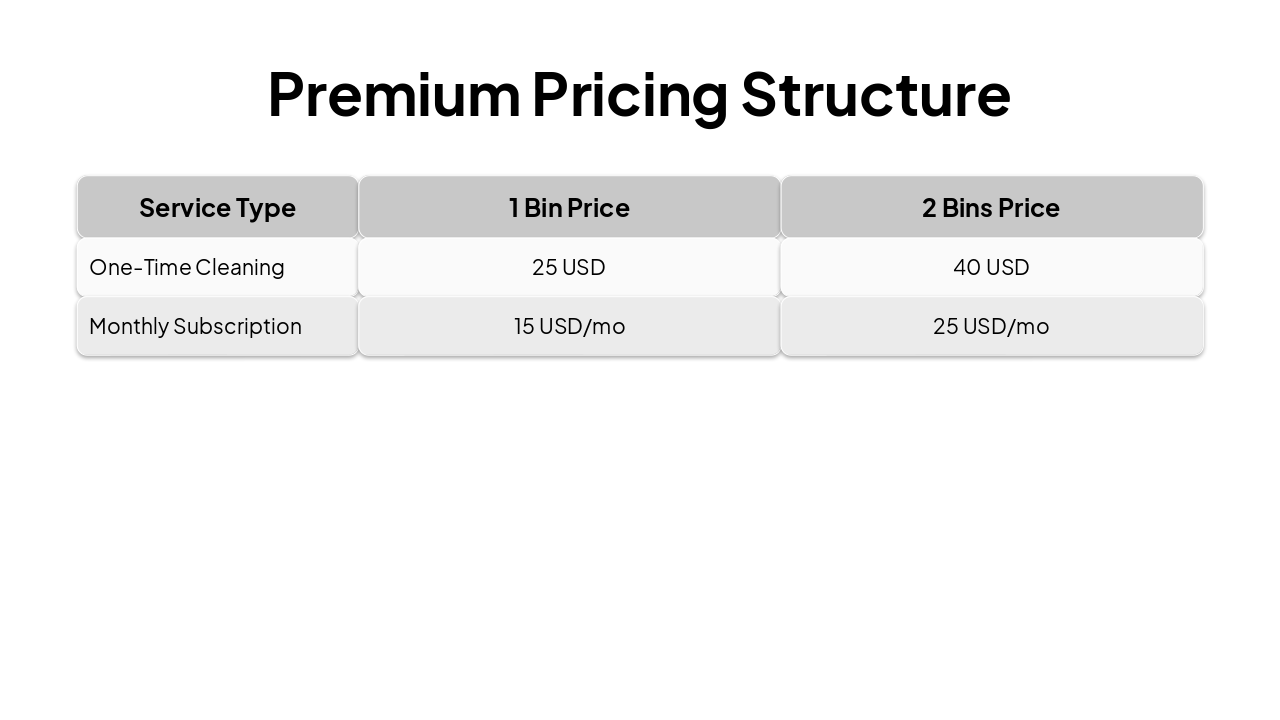This screenshot has width=1280, height=720.
Task: Select the 1 Bin Price column header
Action: (569, 207)
